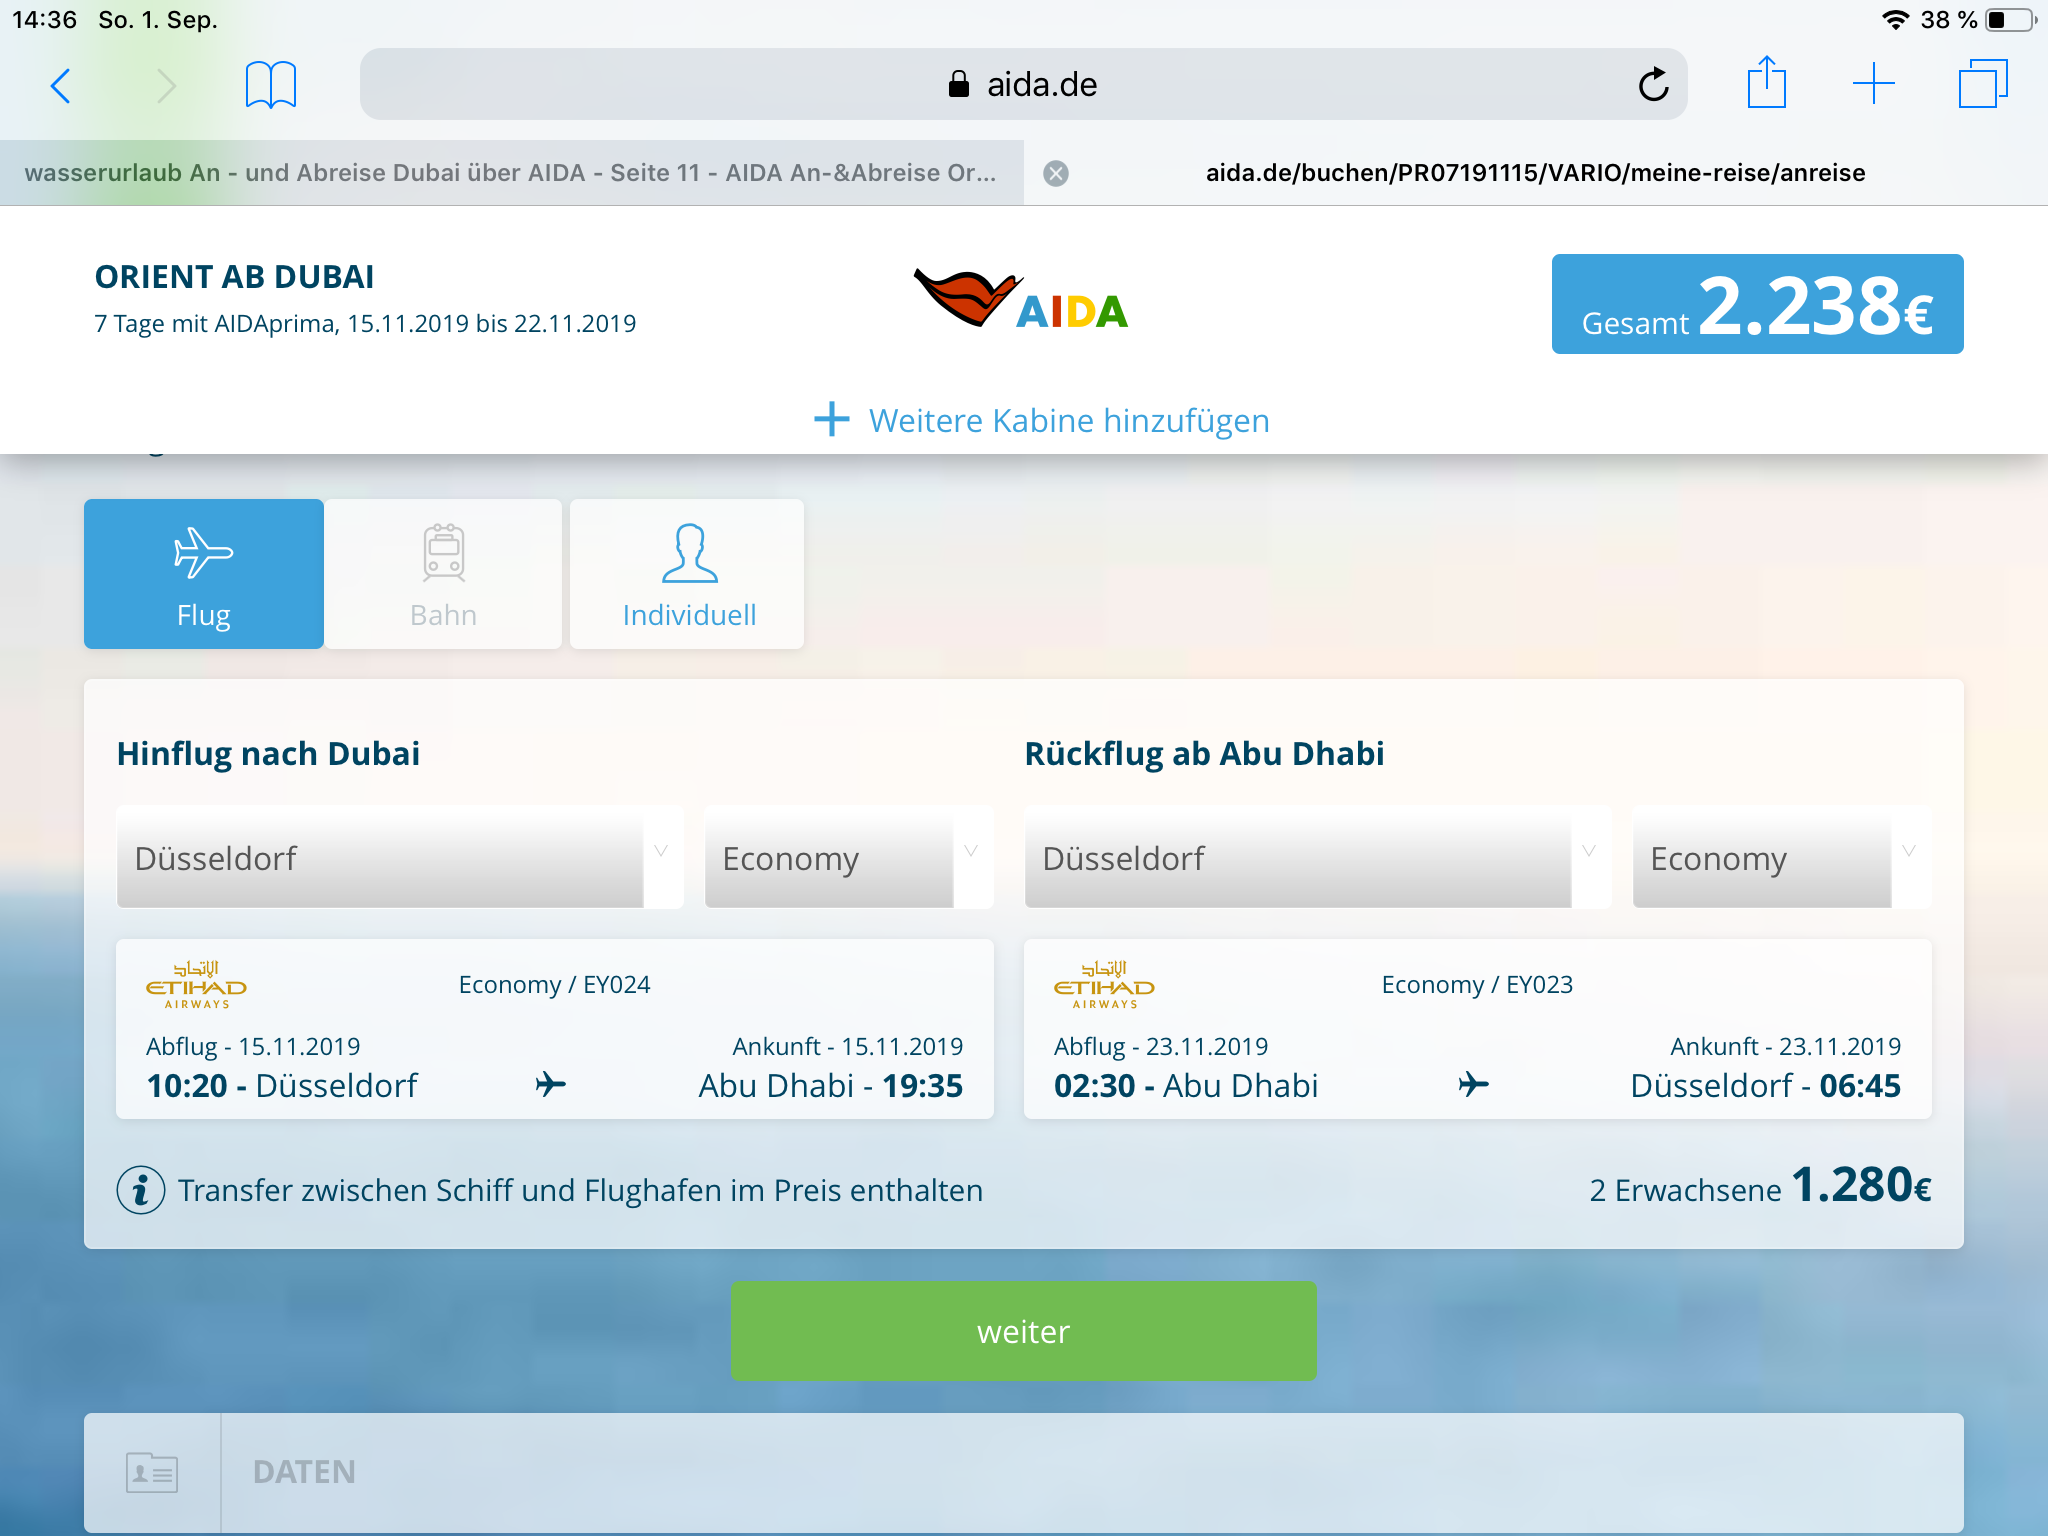Open Hinflug departure airport Düsseldorf dropdown
This screenshot has width=2048, height=1536.
399,858
